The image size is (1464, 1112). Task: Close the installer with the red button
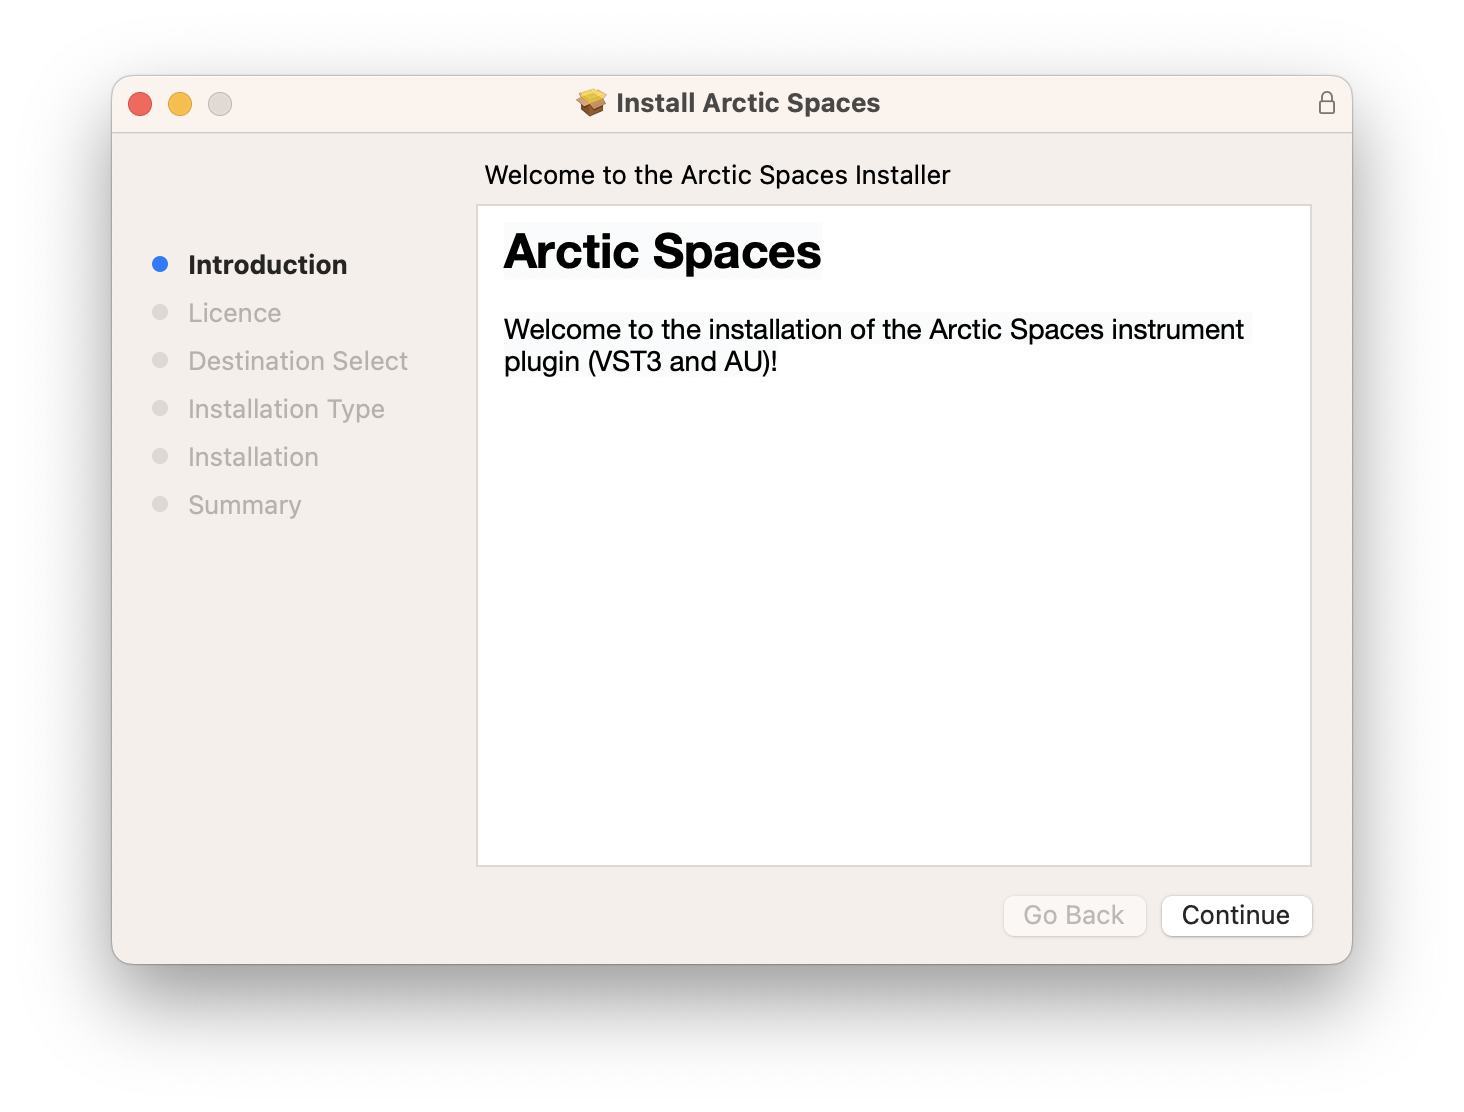(140, 104)
